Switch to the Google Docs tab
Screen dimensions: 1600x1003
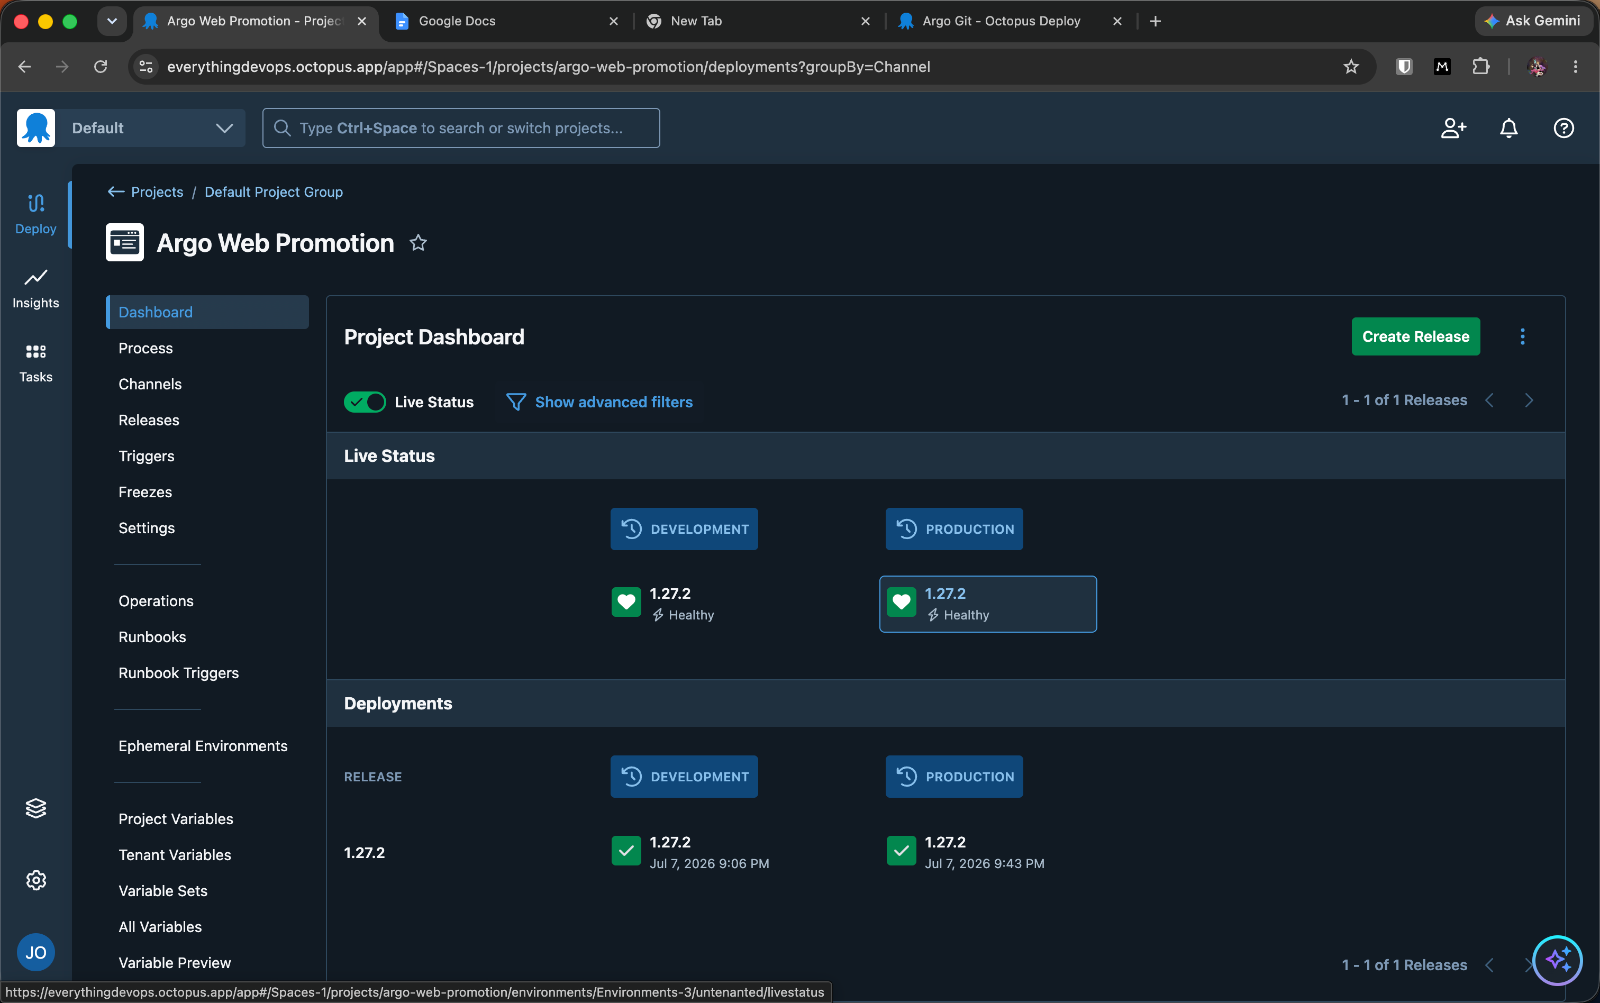(x=506, y=21)
